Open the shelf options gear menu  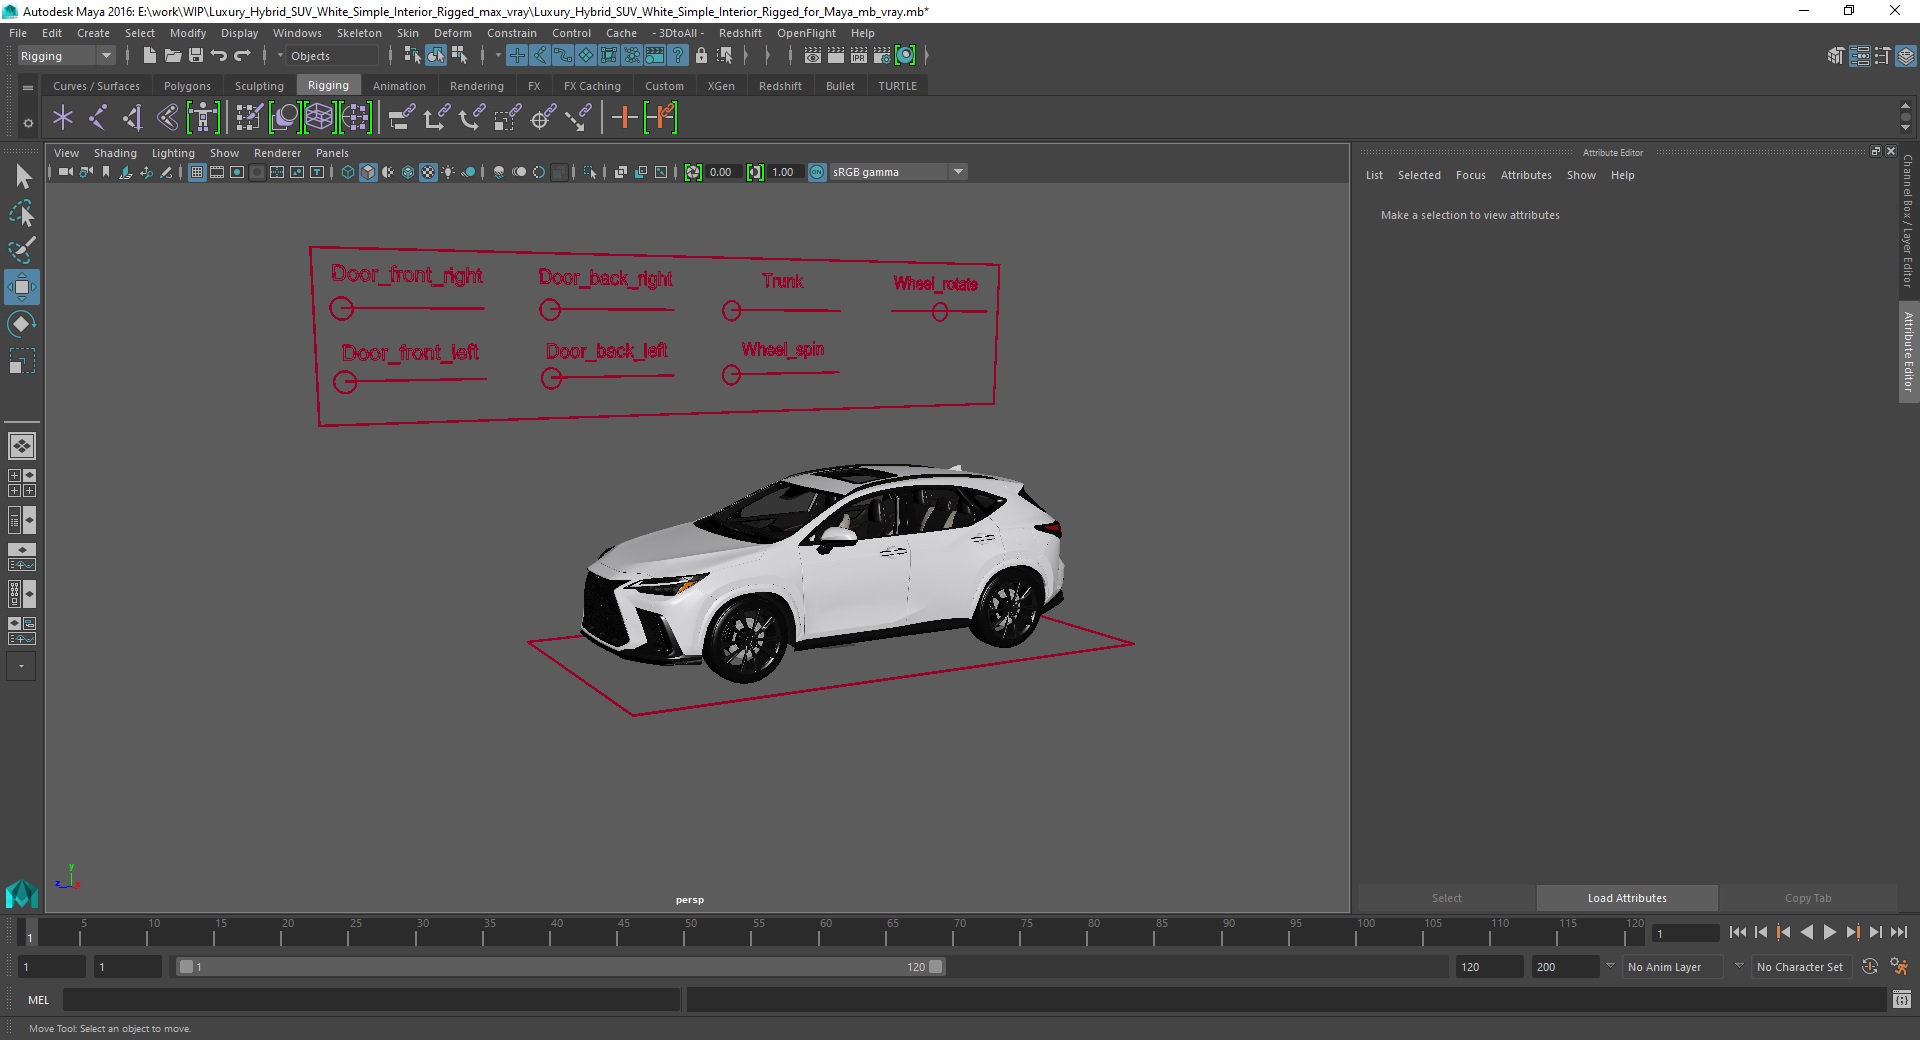pyautogui.click(x=28, y=123)
